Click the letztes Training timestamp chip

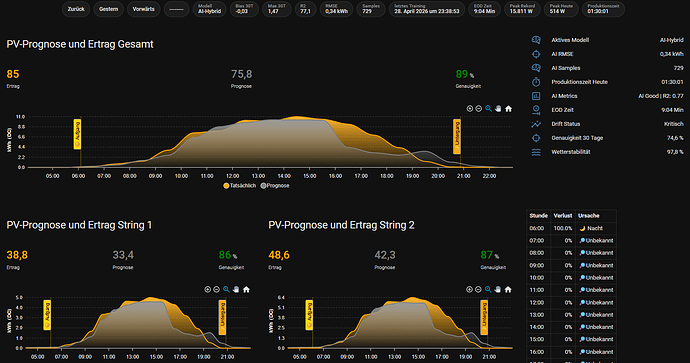click(x=426, y=9)
